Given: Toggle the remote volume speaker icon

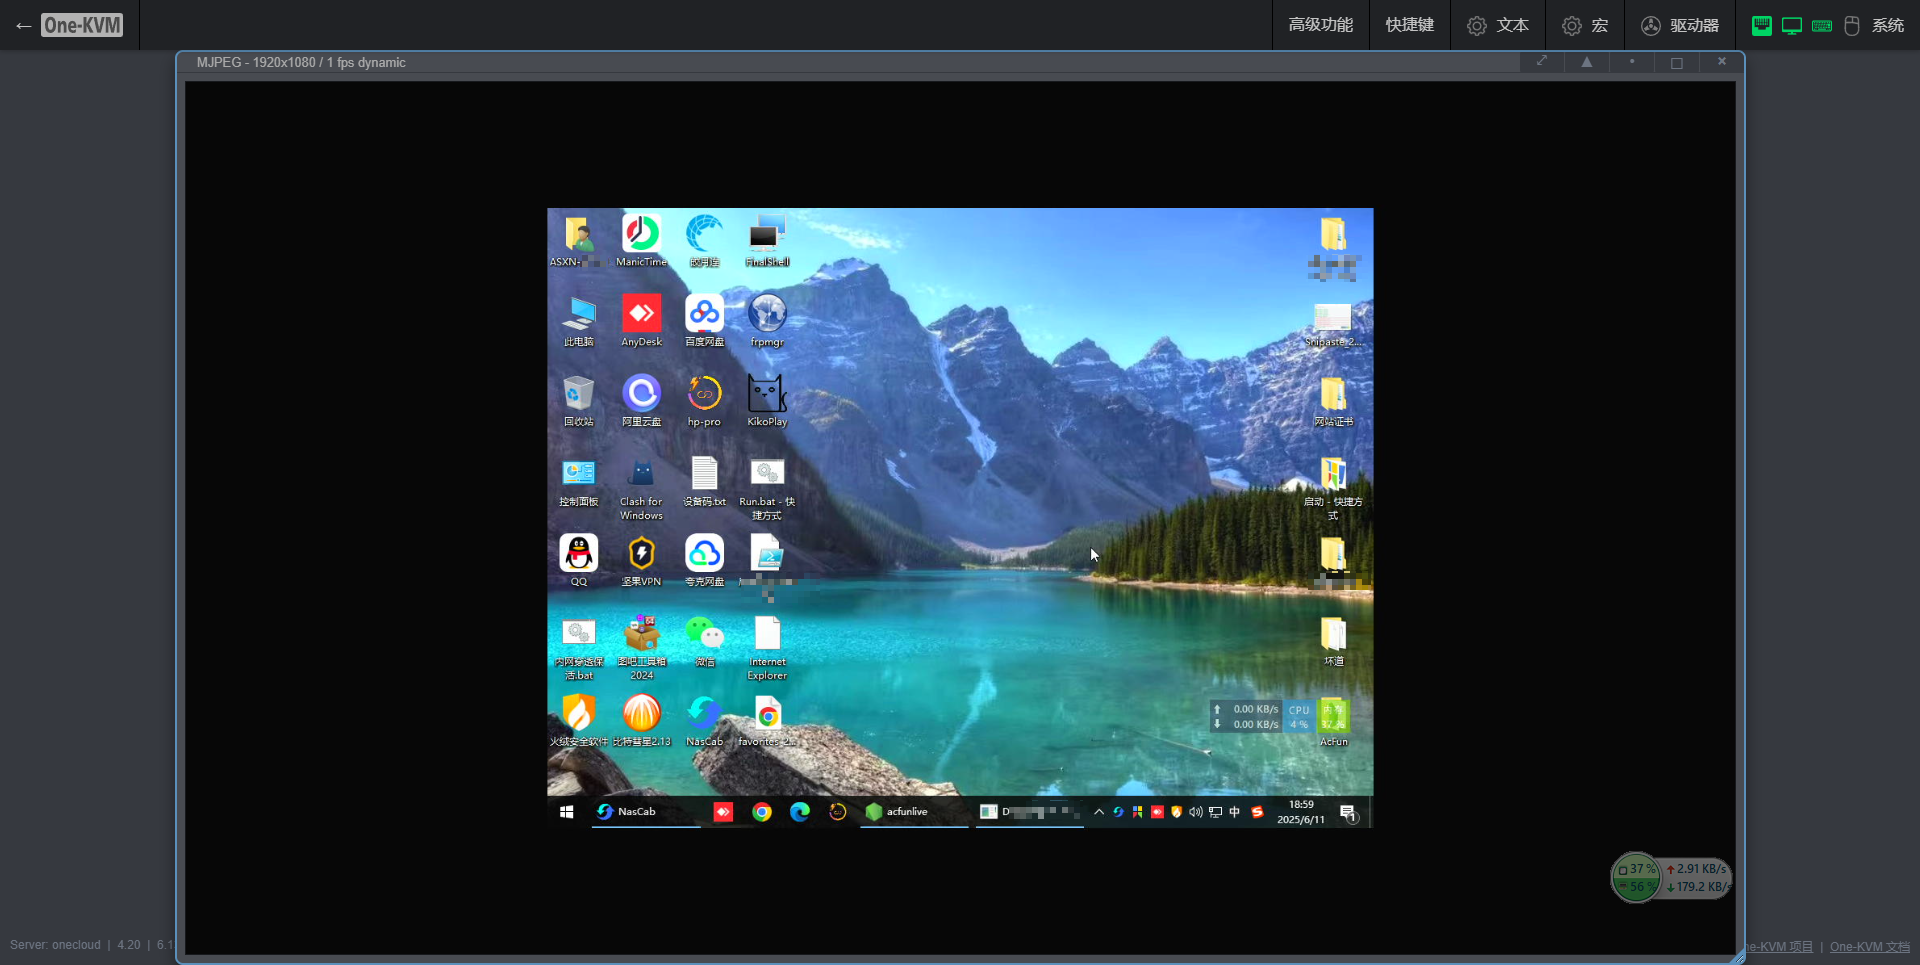Looking at the screenshot, I should pyautogui.click(x=1196, y=812).
